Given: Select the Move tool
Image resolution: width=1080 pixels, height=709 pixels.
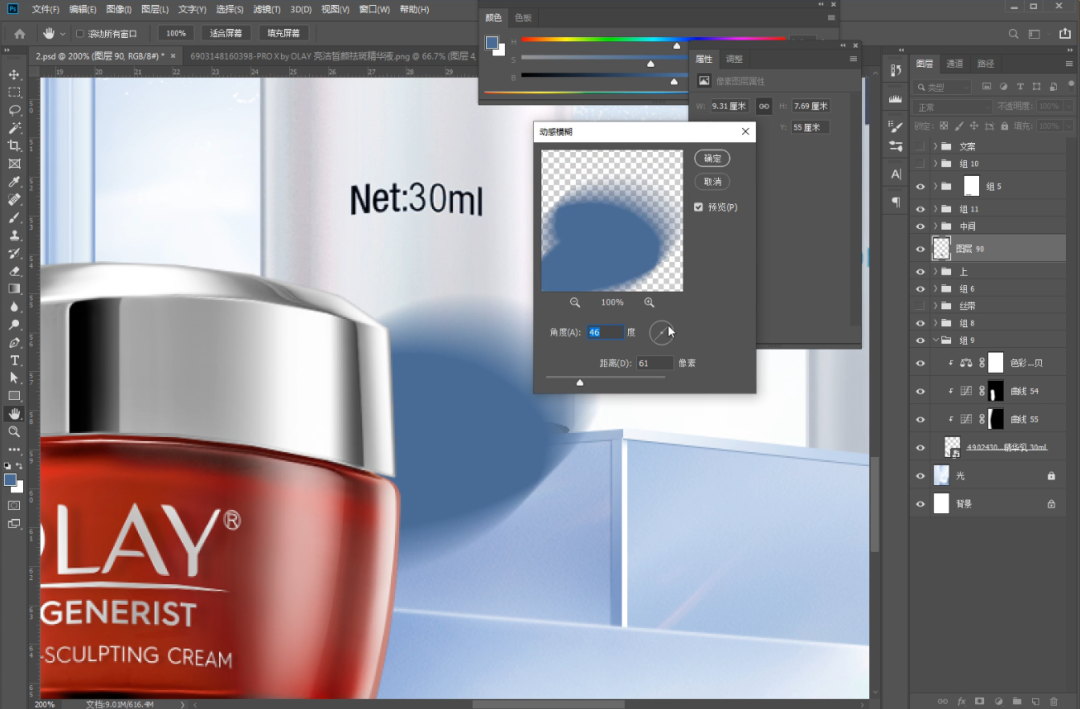Looking at the screenshot, I should coord(14,74).
